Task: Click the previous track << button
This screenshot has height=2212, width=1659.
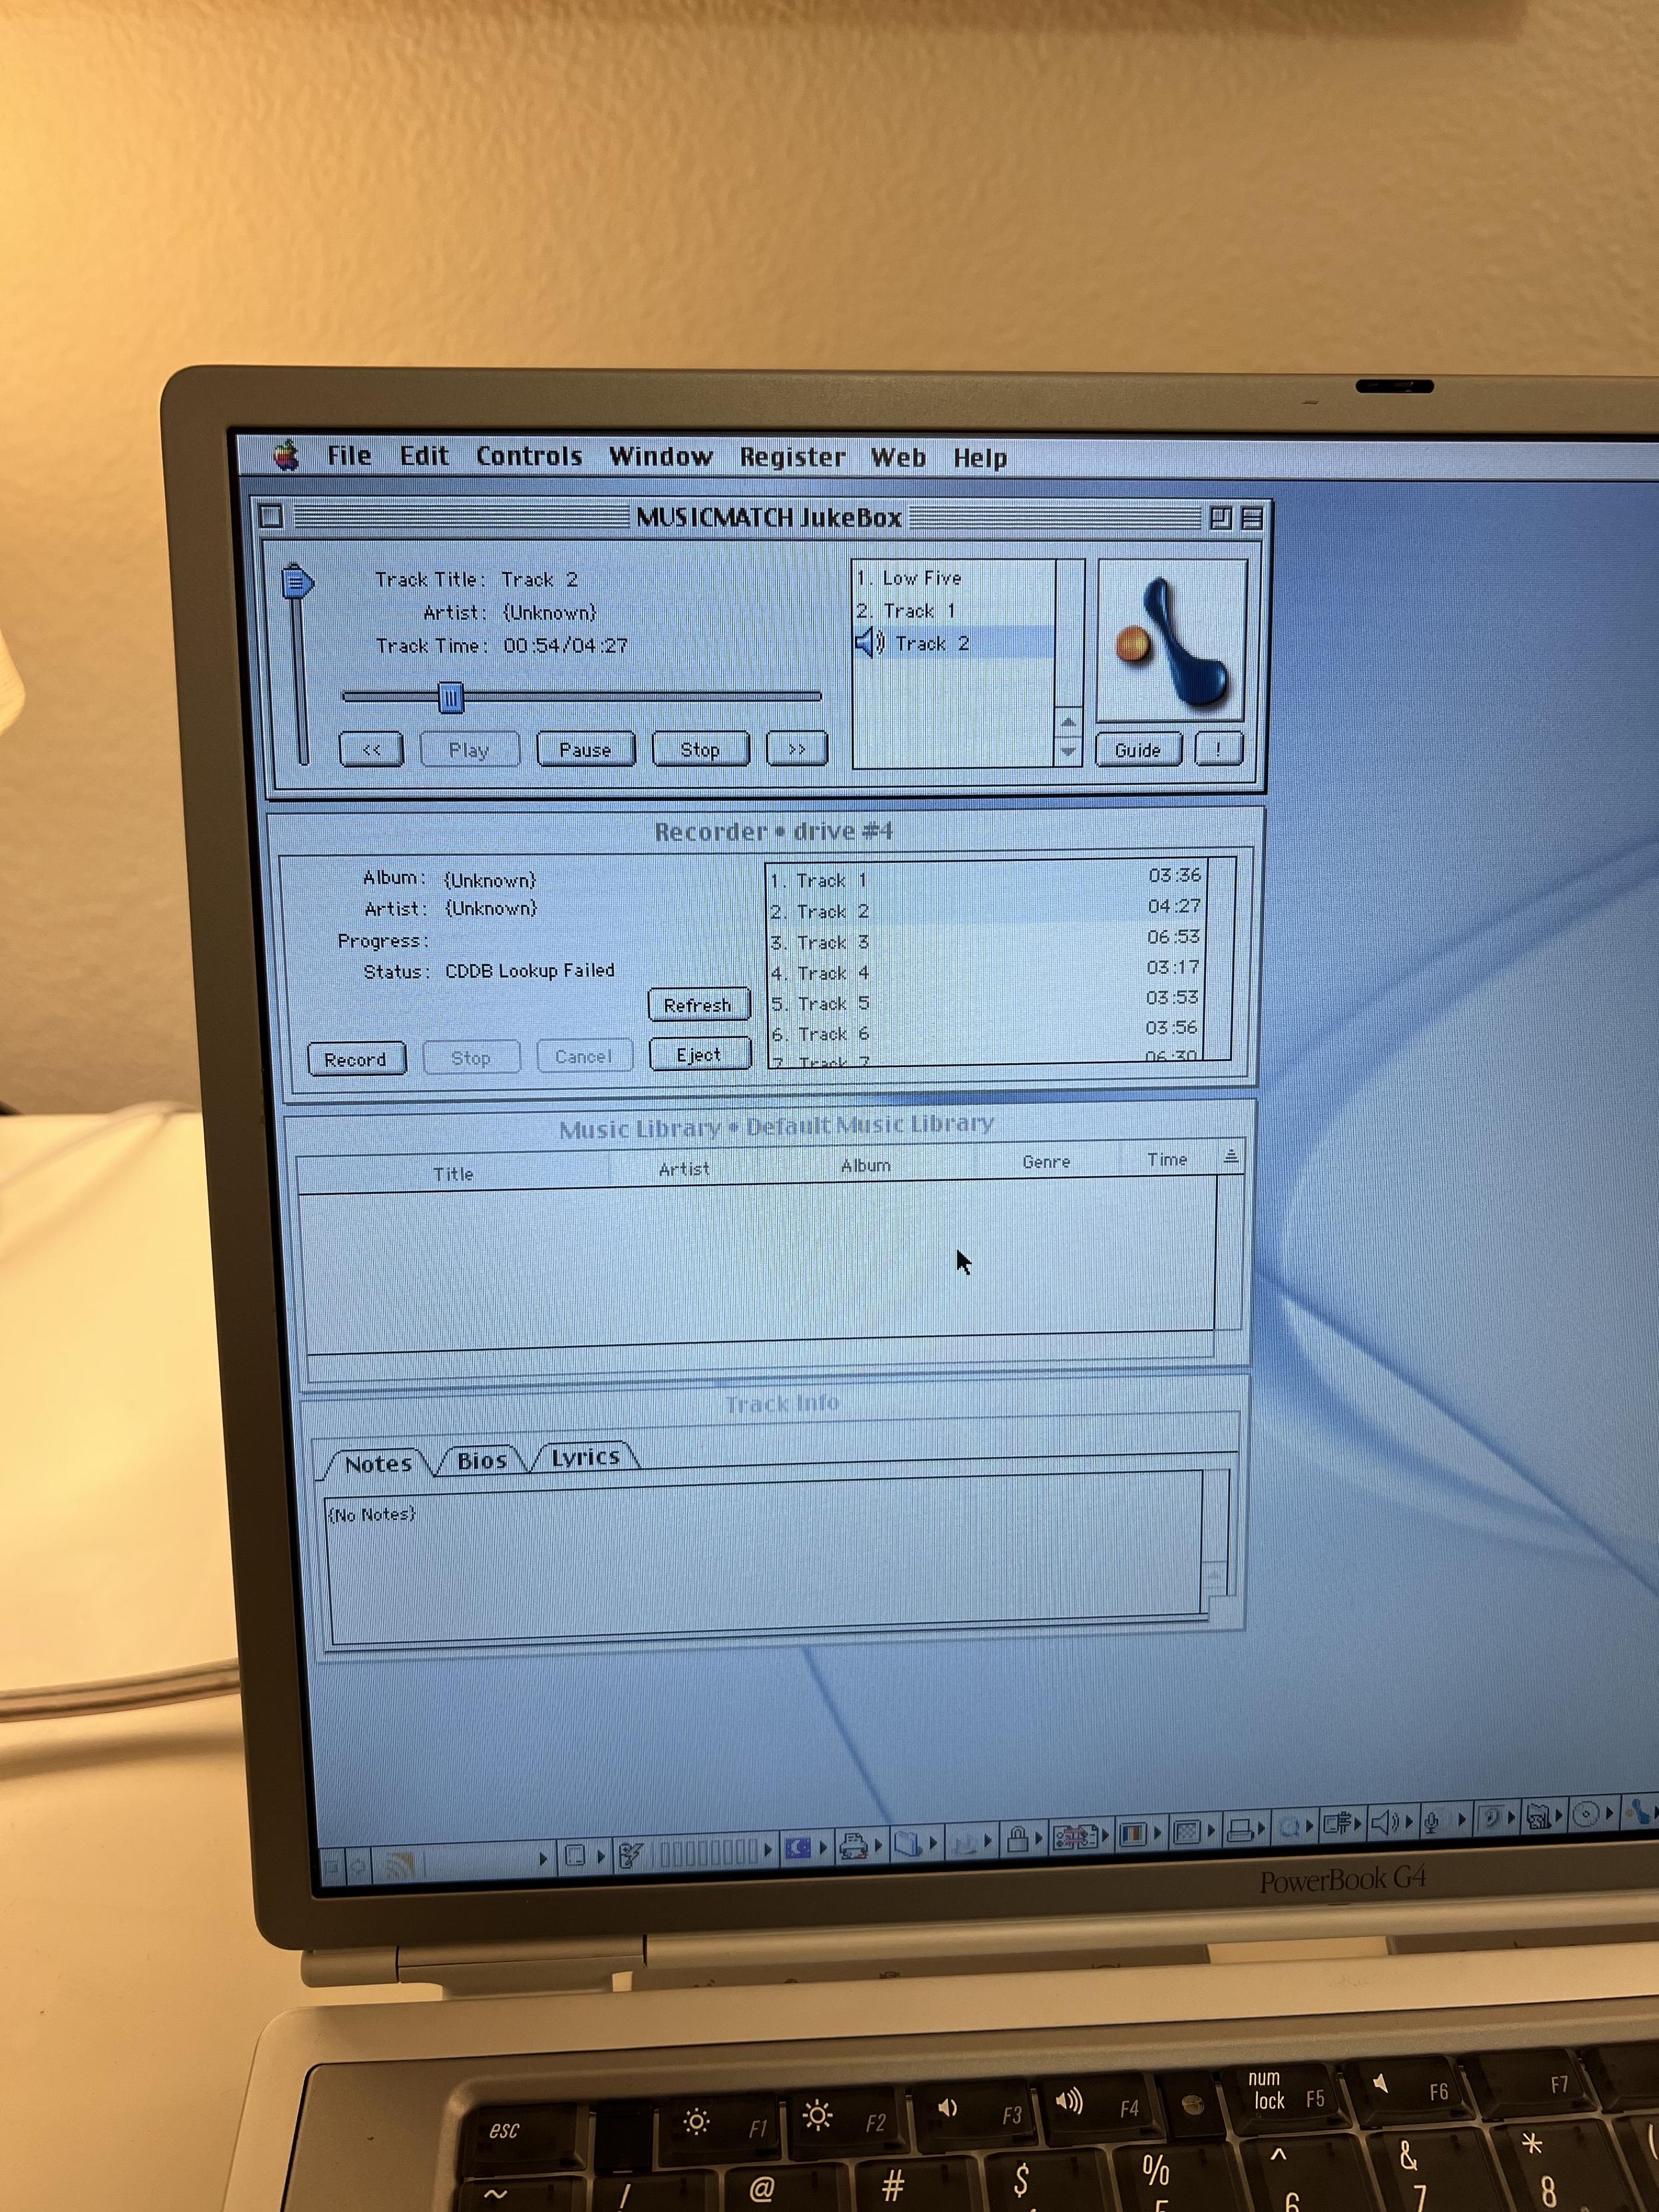Action: click(x=371, y=749)
